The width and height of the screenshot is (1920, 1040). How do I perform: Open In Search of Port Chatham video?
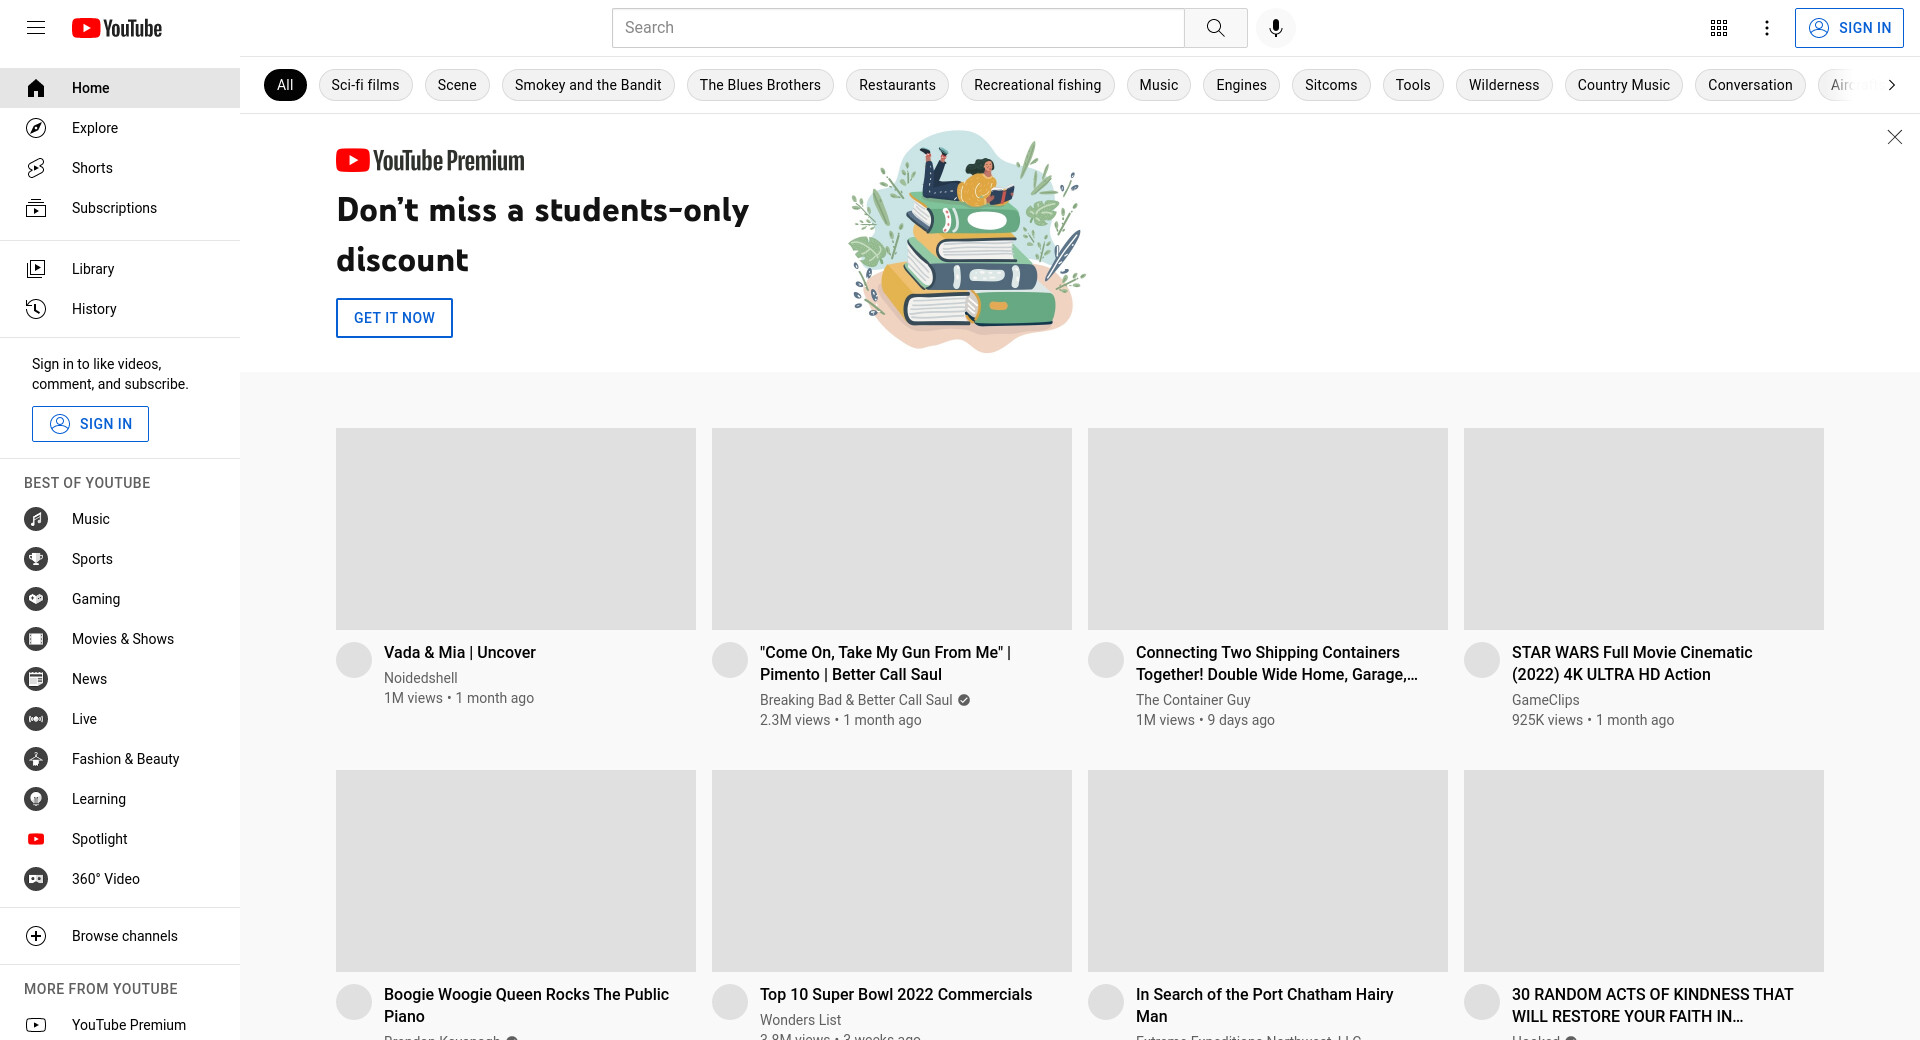point(1264,1005)
